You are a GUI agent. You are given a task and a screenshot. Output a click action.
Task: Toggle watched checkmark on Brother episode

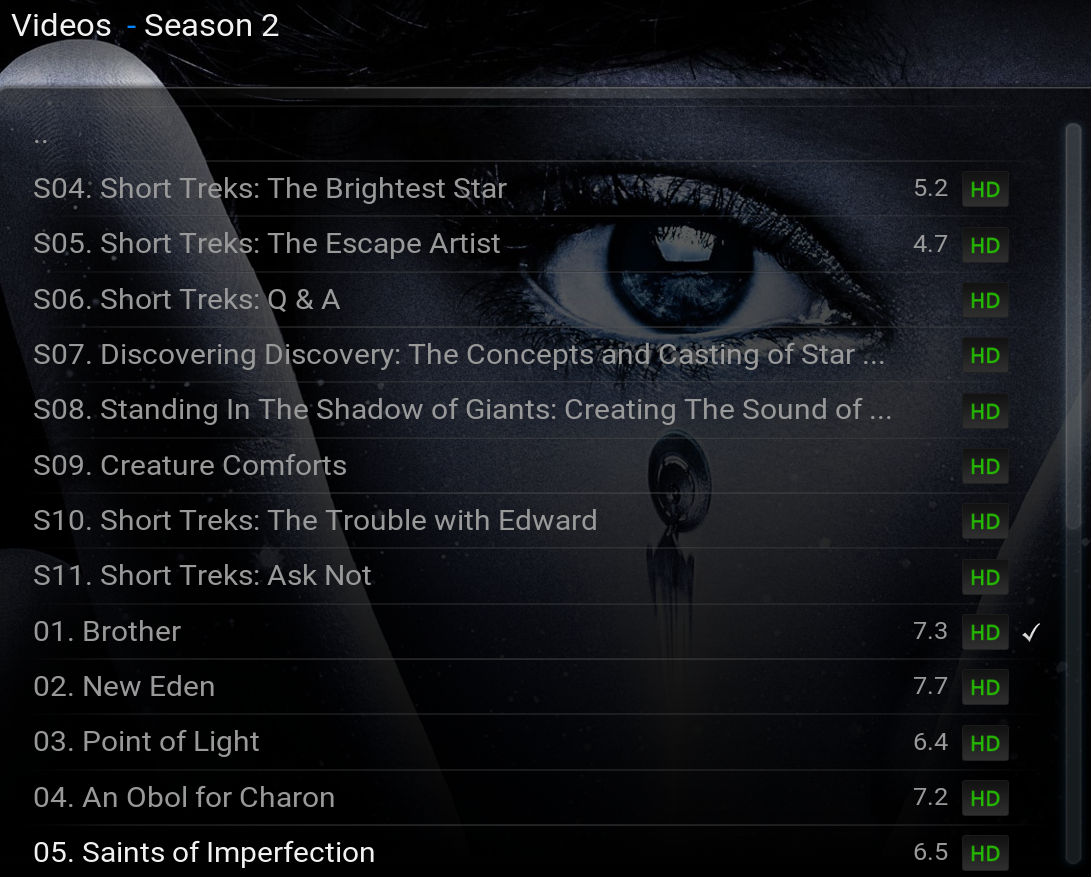pyautogui.click(x=1031, y=632)
